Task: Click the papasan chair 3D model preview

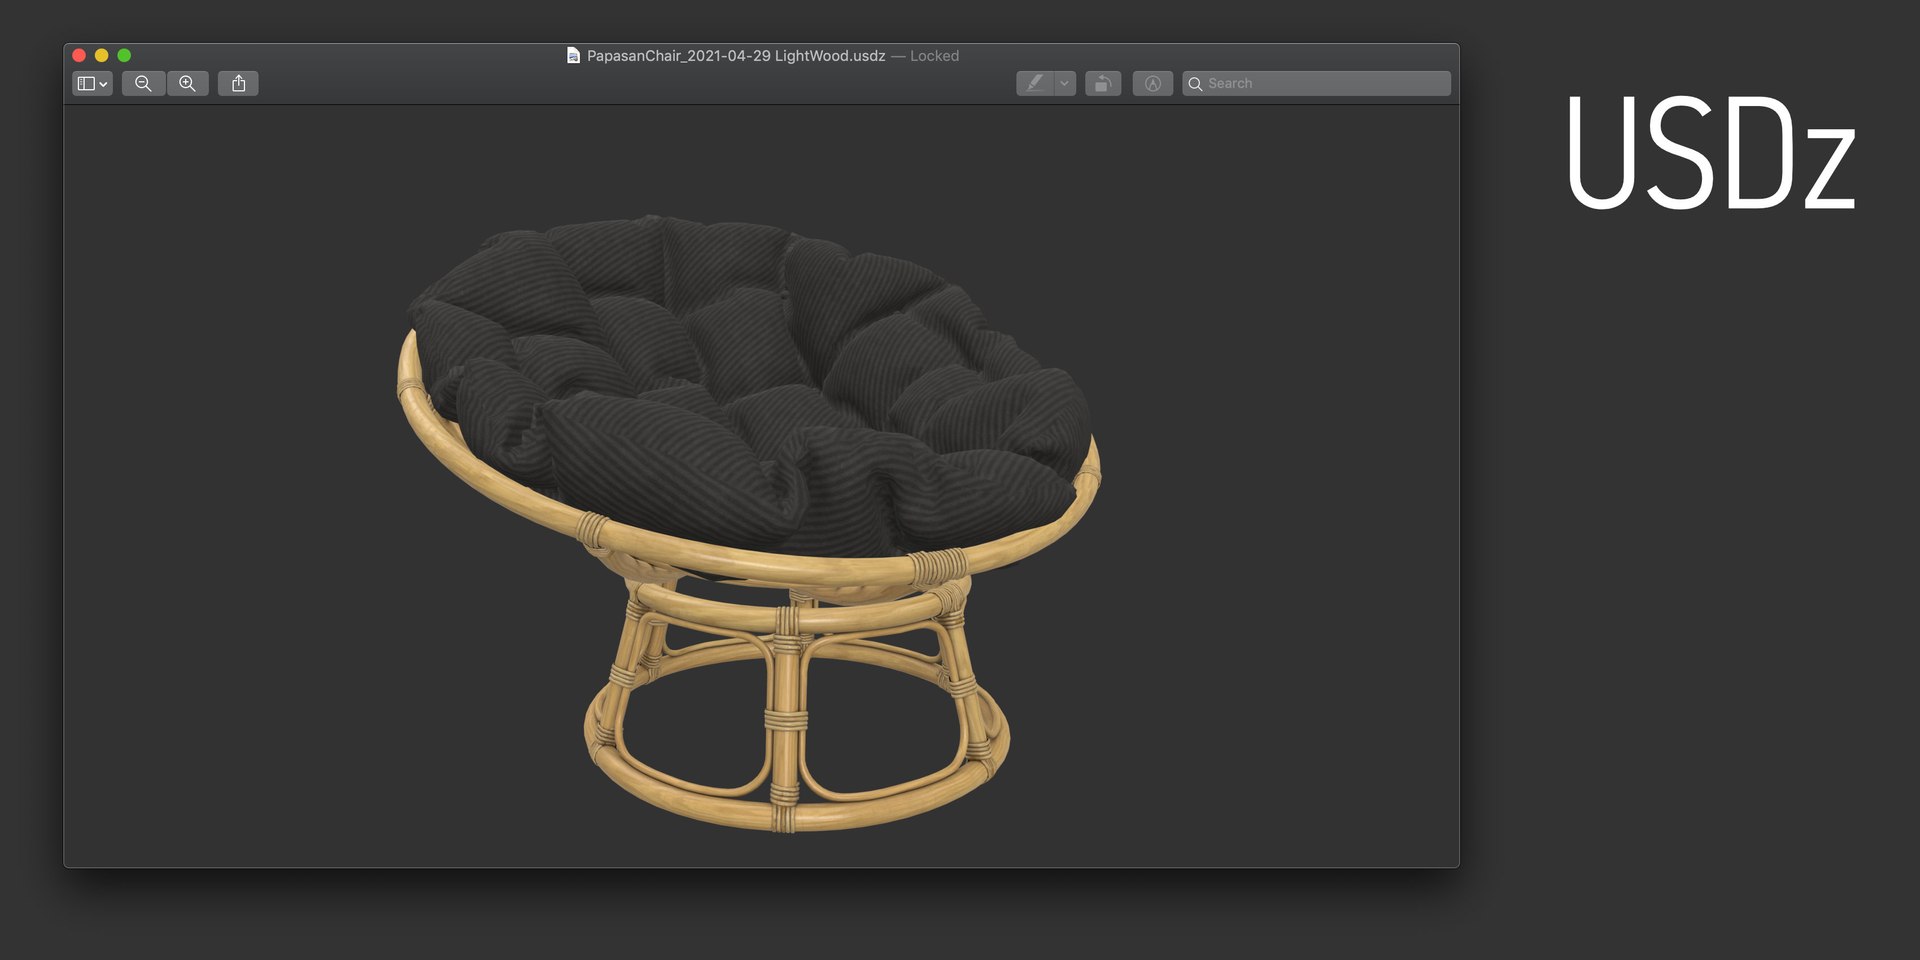Action: pyautogui.click(x=748, y=522)
